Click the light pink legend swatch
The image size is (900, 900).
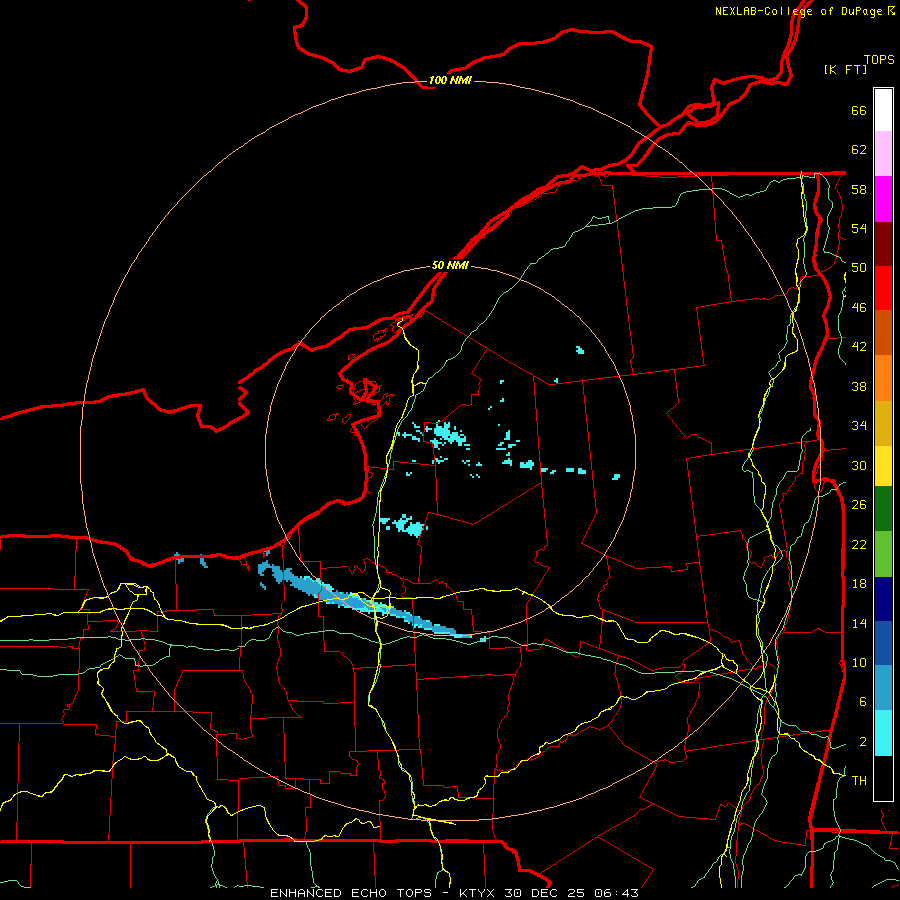(883, 153)
